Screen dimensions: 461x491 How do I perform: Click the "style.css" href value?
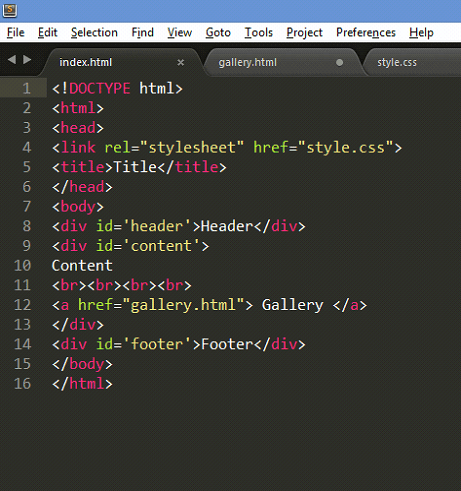[x=346, y=148]
